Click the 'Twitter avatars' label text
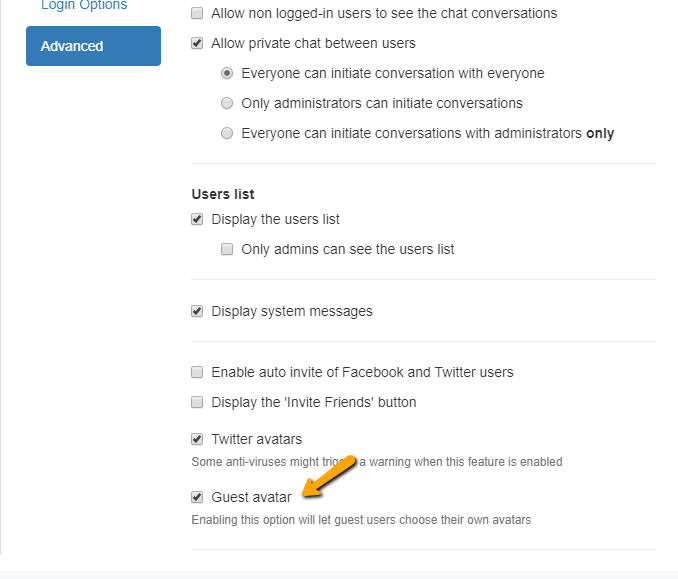678x579 pixels. coord(256,439)
